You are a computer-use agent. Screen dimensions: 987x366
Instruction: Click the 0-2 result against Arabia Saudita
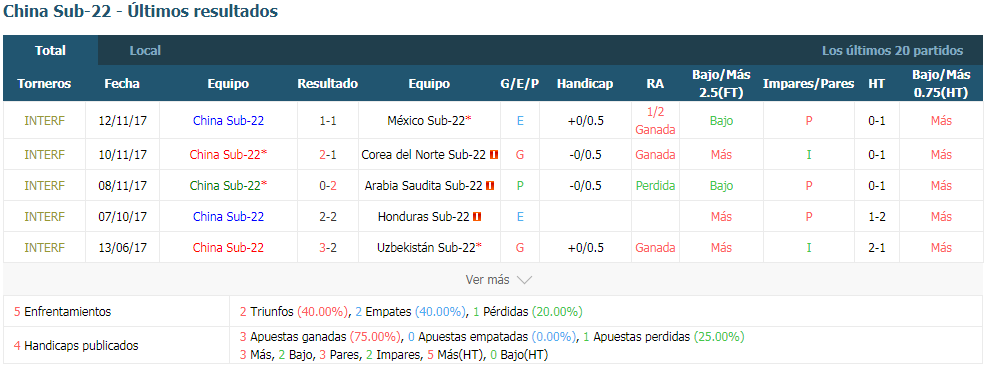[x=328, y=186]
